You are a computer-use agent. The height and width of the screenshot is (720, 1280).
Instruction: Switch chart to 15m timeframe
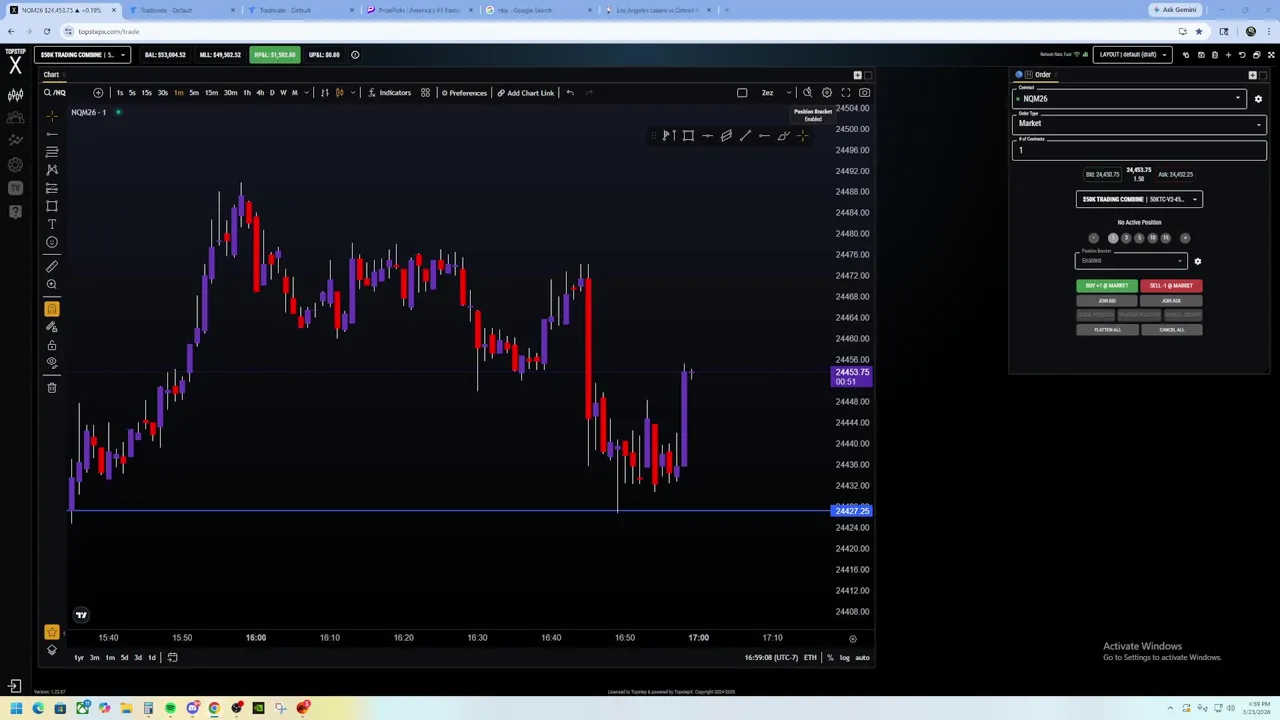click(211, 93)
